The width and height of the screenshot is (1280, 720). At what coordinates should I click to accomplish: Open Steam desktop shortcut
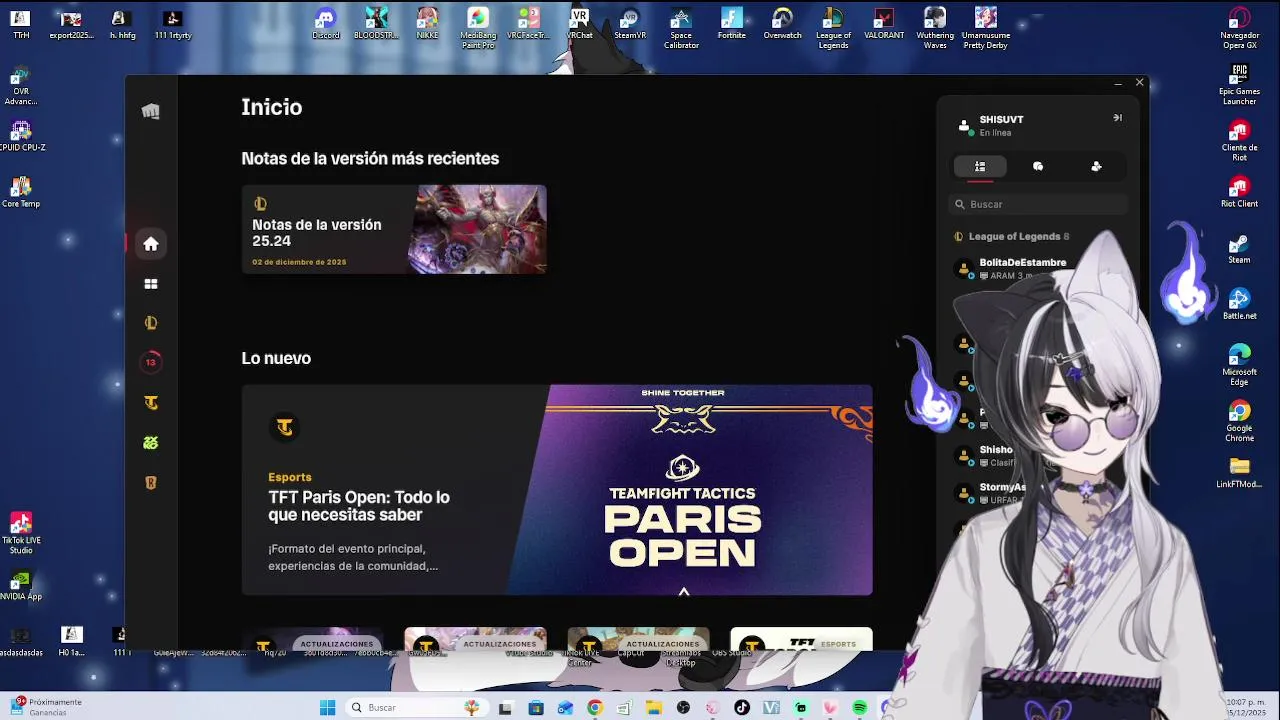[1239, 248]
